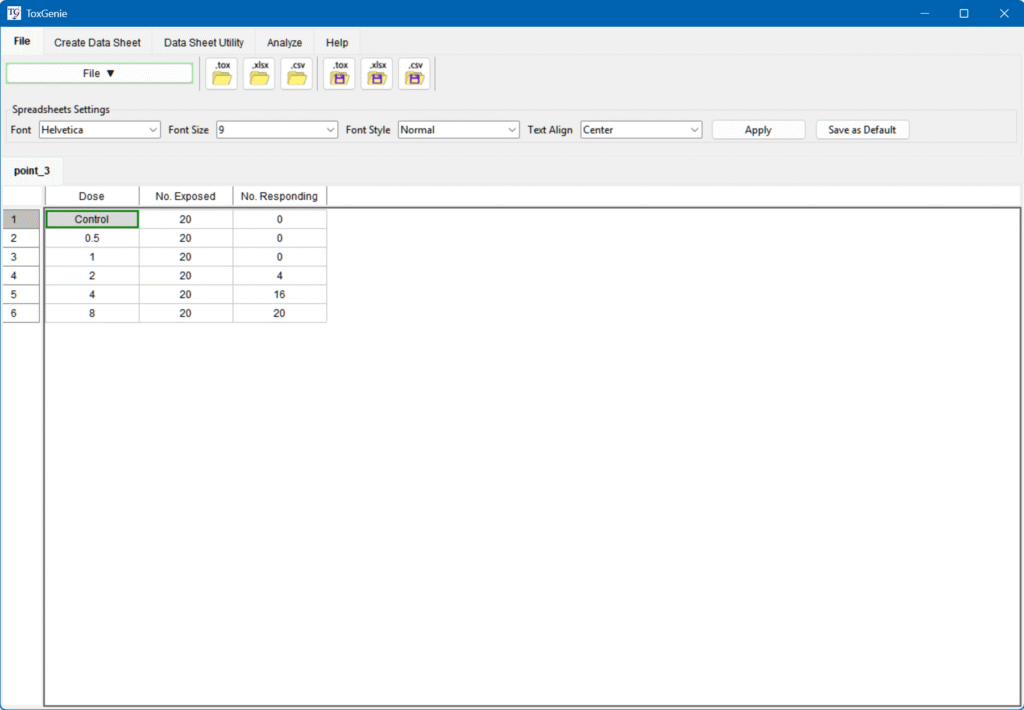Save the sheet as .tox file
This screenshot has height=710, width=1024.
pos(340,74)
